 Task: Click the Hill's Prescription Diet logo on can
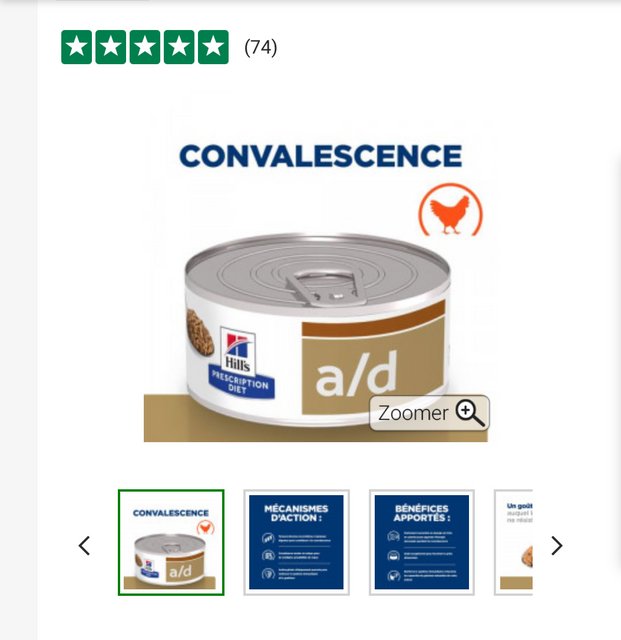point(241,362)
